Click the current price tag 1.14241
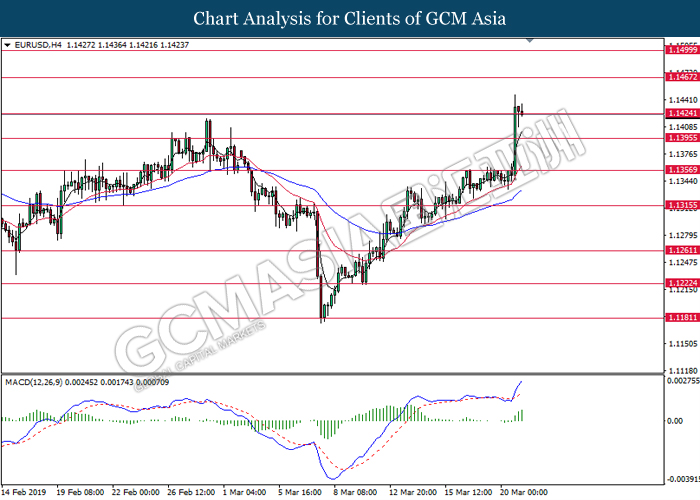This screenshot has height=500, width=700. click(682, 114)
